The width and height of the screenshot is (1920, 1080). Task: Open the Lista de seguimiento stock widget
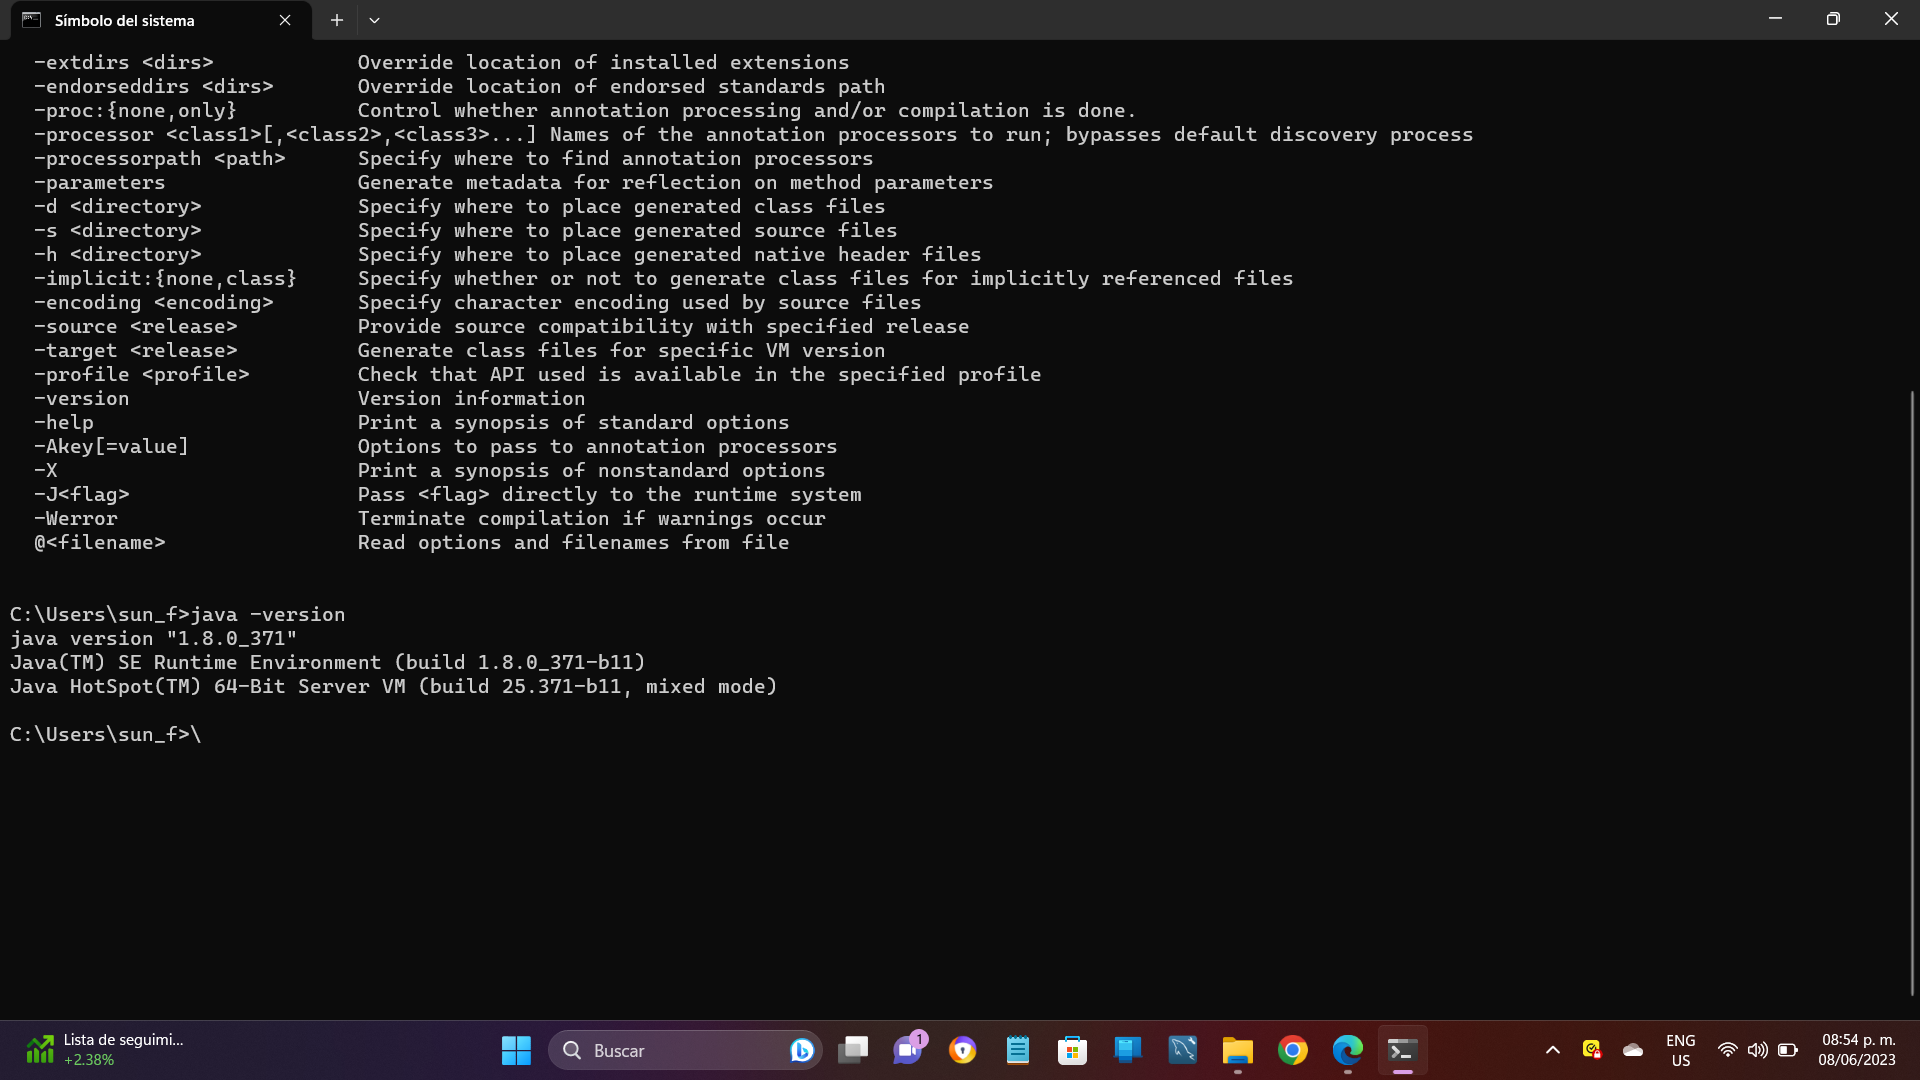pos(105,1050)
